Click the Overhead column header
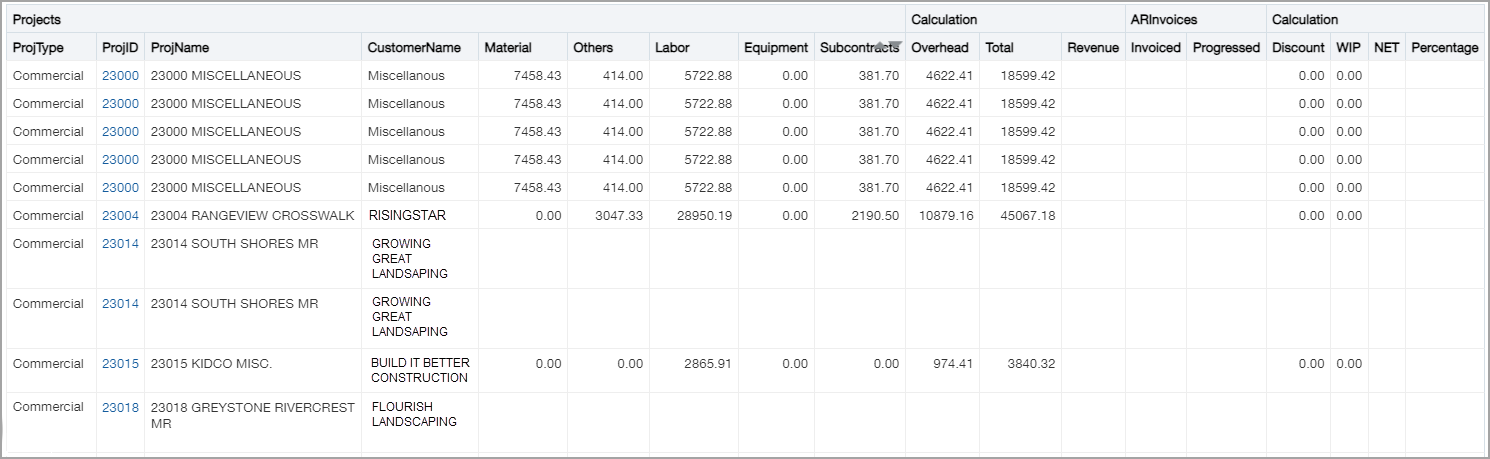The height and width of the screenshot is (459, 1490). coord(939,48)
